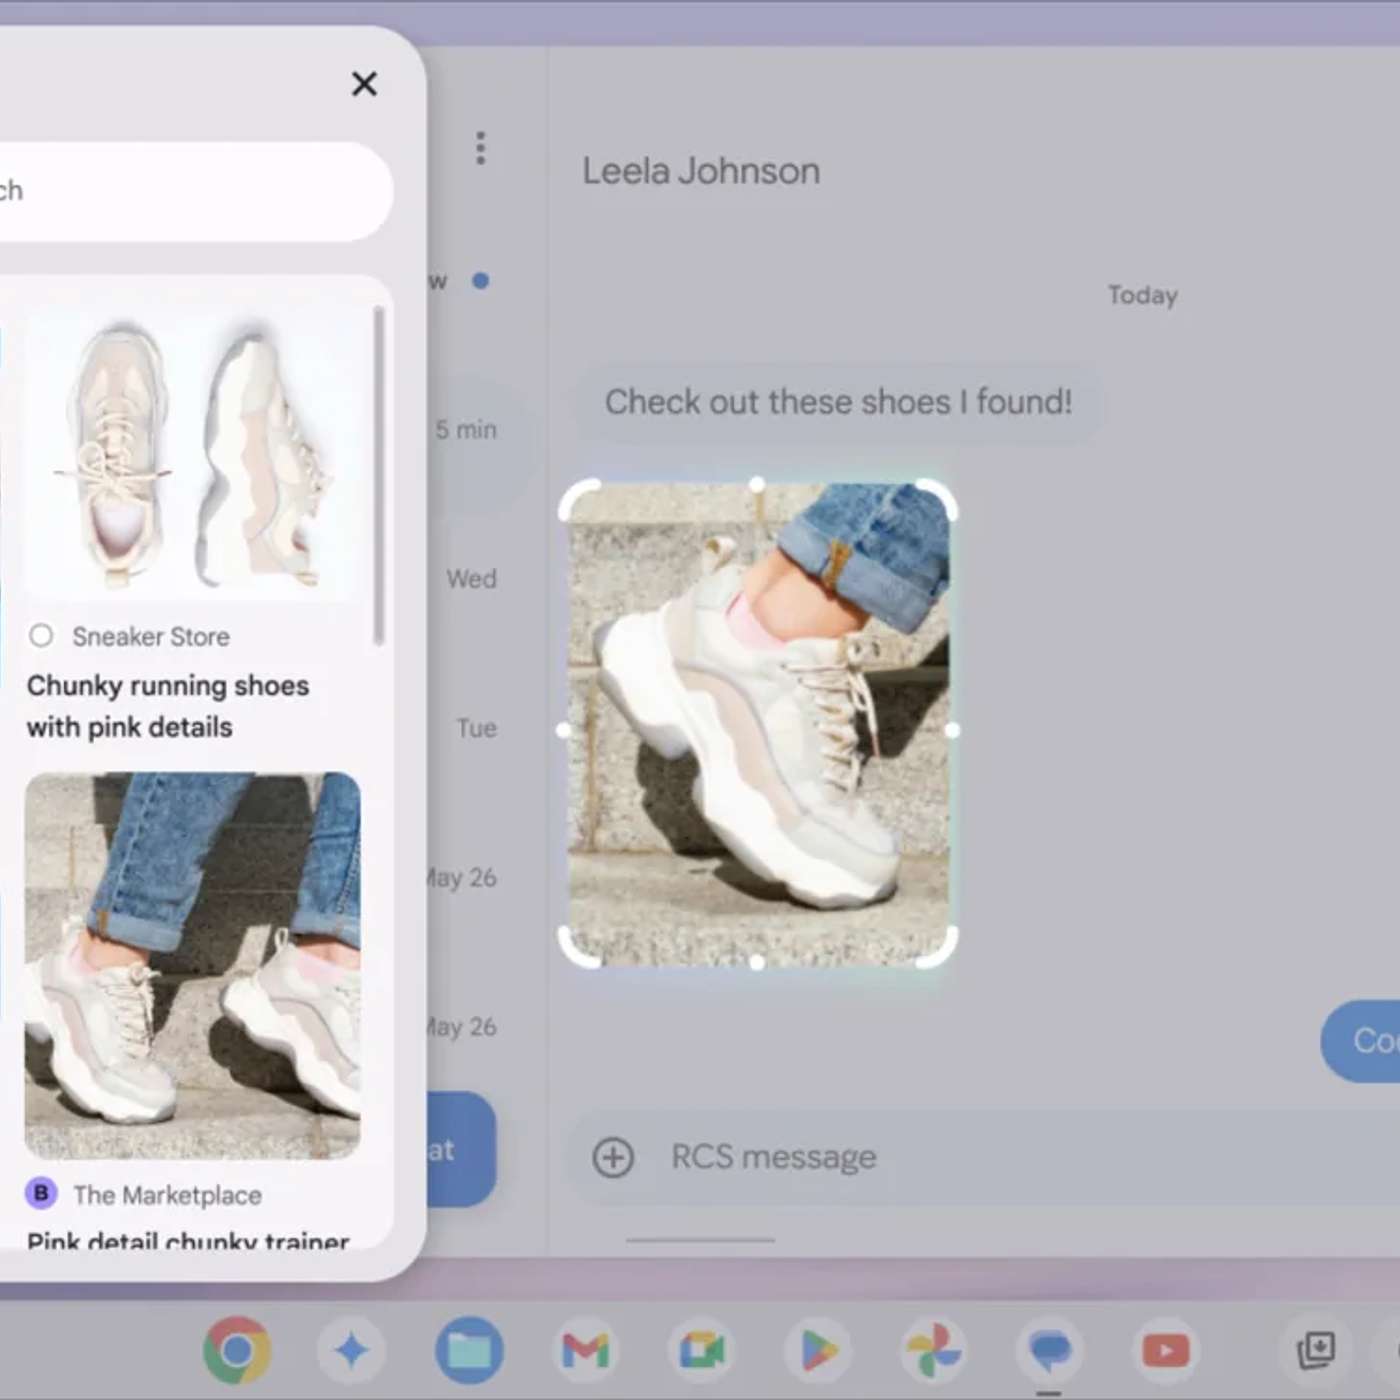Open Google Play Store
The width and height of the screenshot is (1400, 1400).
tap(818, 1350)
